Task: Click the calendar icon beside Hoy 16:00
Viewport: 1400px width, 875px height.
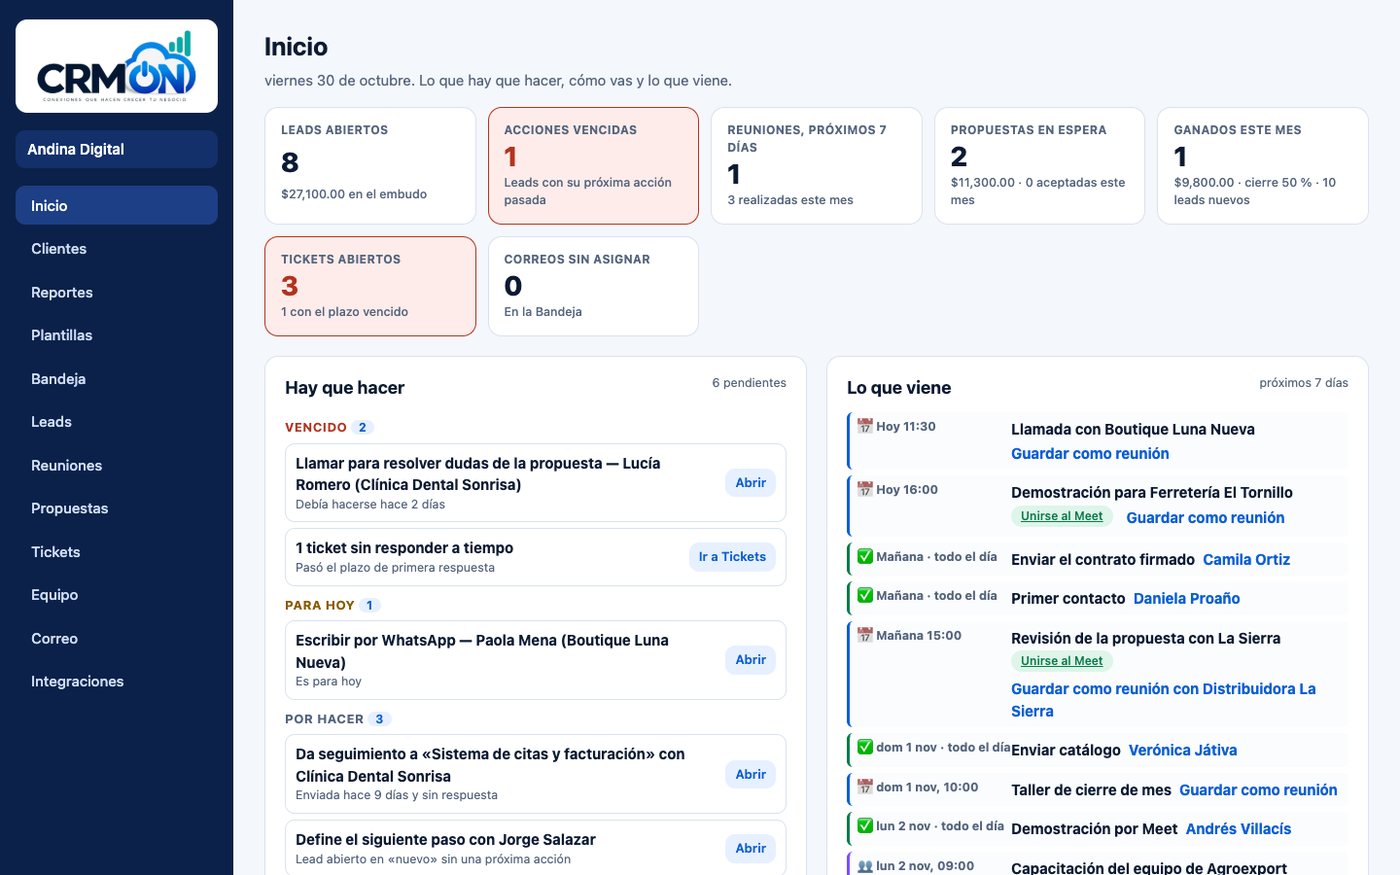Action: [865, 489]
